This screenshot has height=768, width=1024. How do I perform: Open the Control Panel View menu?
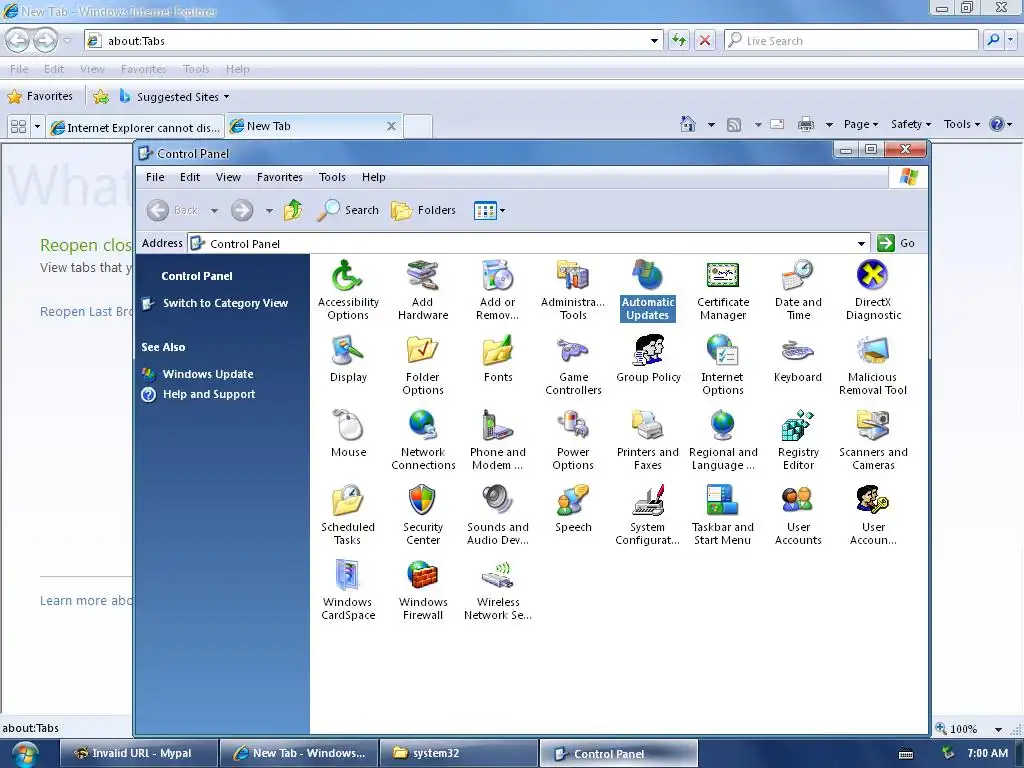(x=229, y=177)
